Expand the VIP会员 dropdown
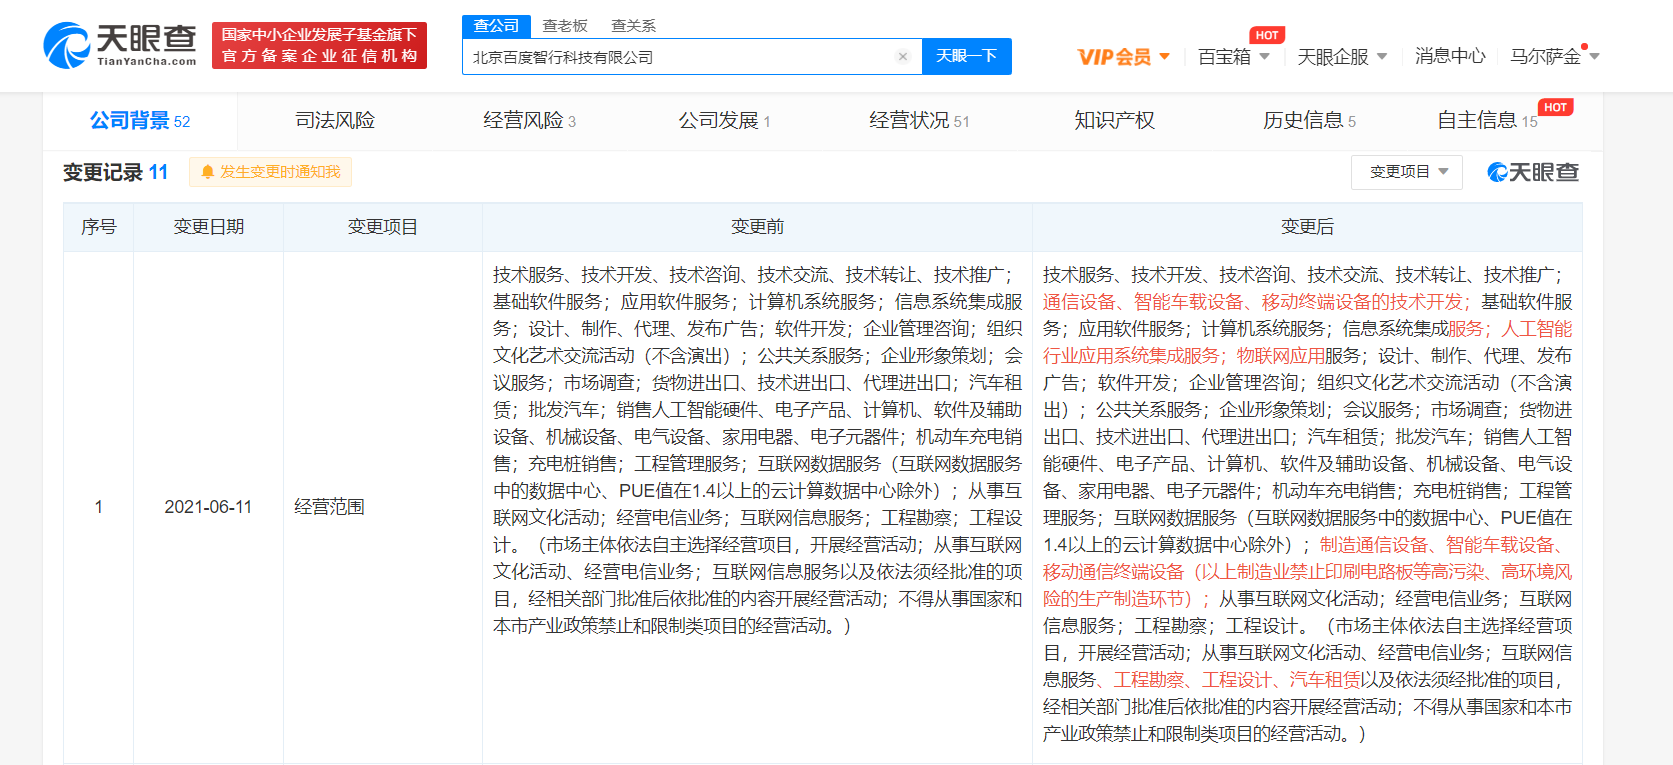Image resolution: width=1673 pixels, height=765 pixels. (x=1123, y=57)
